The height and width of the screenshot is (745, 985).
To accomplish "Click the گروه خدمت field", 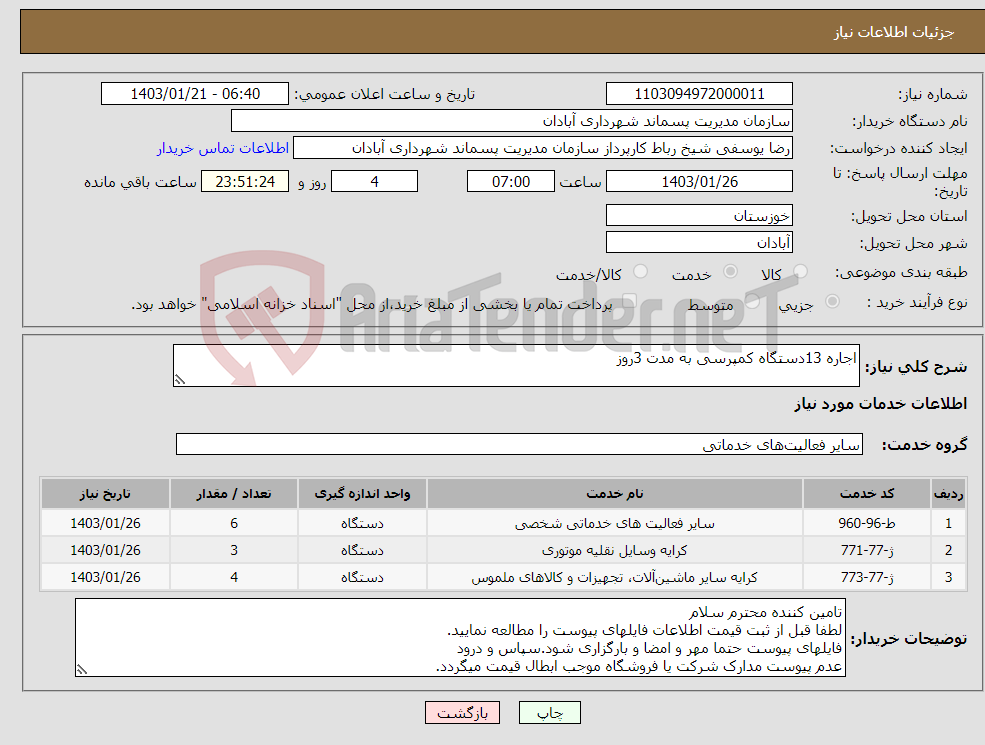I will [519, 444].
